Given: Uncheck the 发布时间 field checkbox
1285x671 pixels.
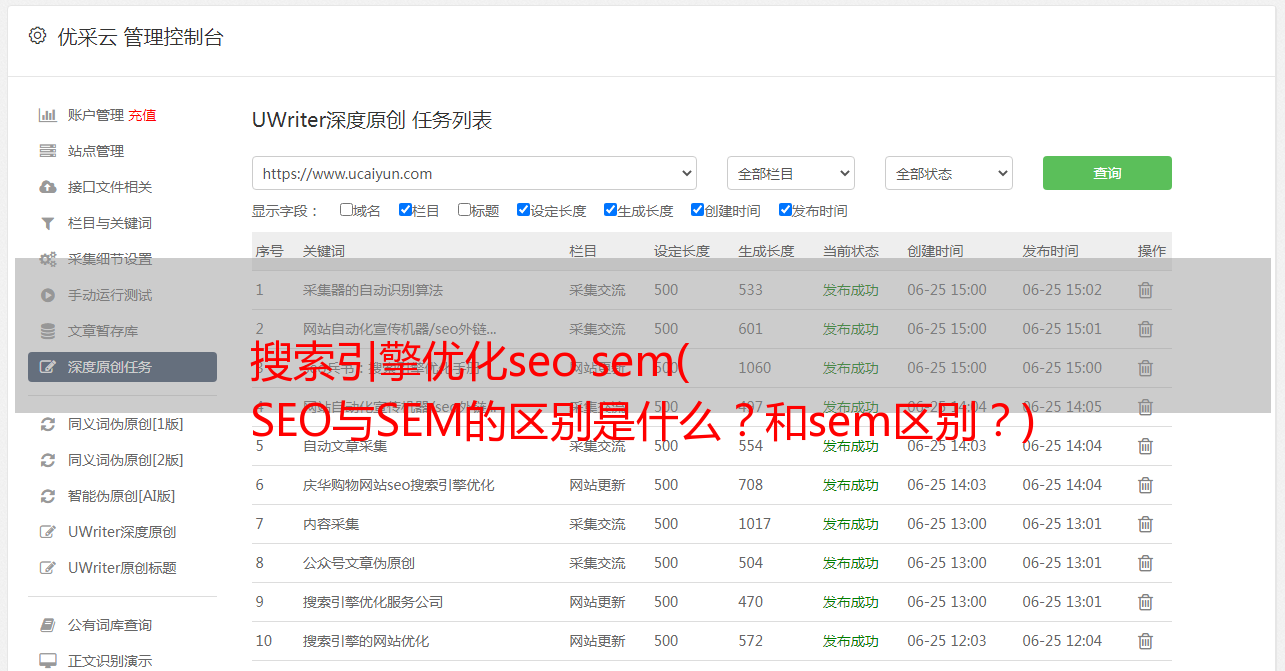Looking at the screenshot, I should (785, 210).
